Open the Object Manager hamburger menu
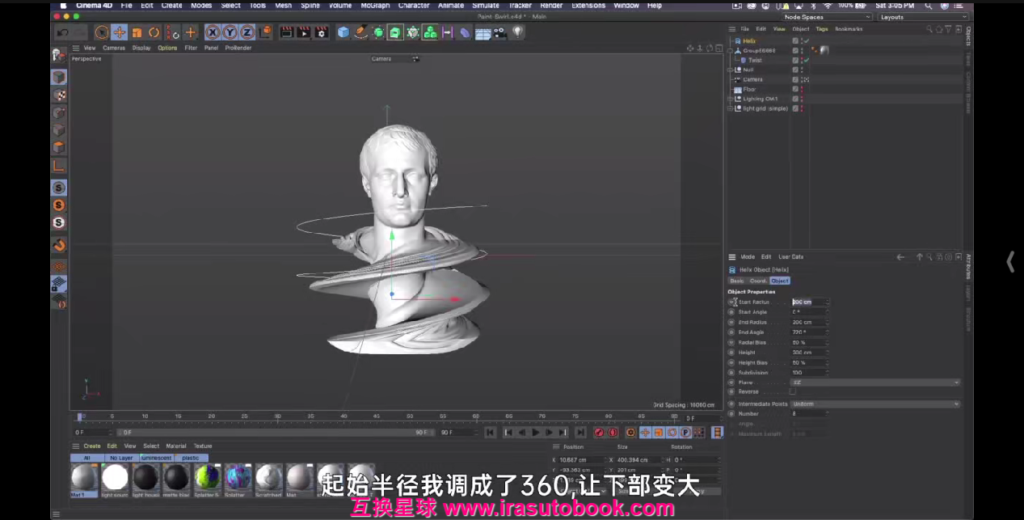Screen dimensions: 1024x520 click(x=732, y=29)
